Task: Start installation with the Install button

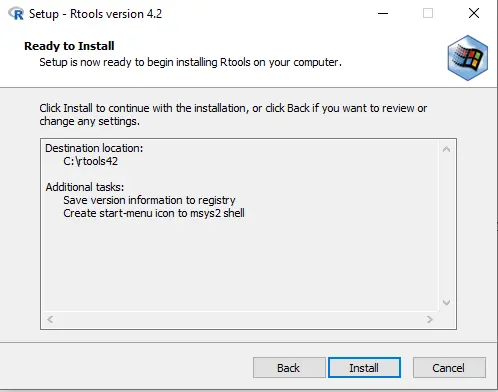Action: (364, 368)
